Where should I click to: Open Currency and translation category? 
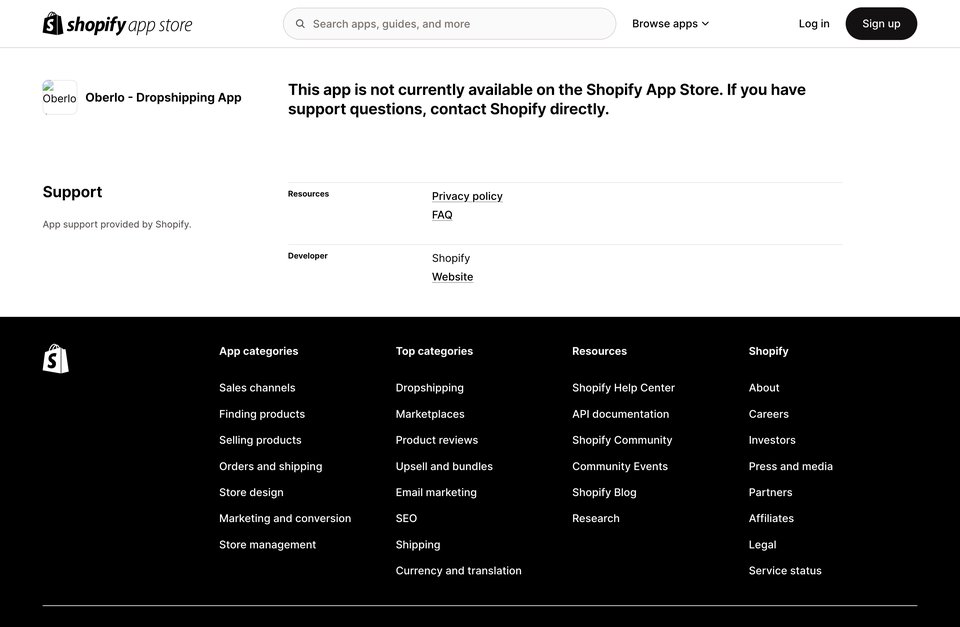pyautogui.click(x=459, y=571)
